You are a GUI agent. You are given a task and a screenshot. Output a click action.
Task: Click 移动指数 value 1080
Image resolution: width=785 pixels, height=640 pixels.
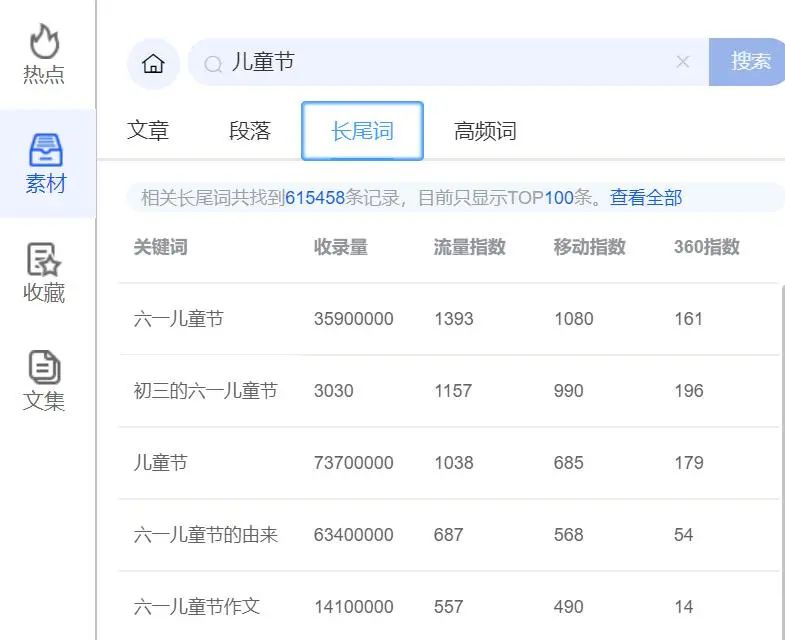[x=574, y=319]
